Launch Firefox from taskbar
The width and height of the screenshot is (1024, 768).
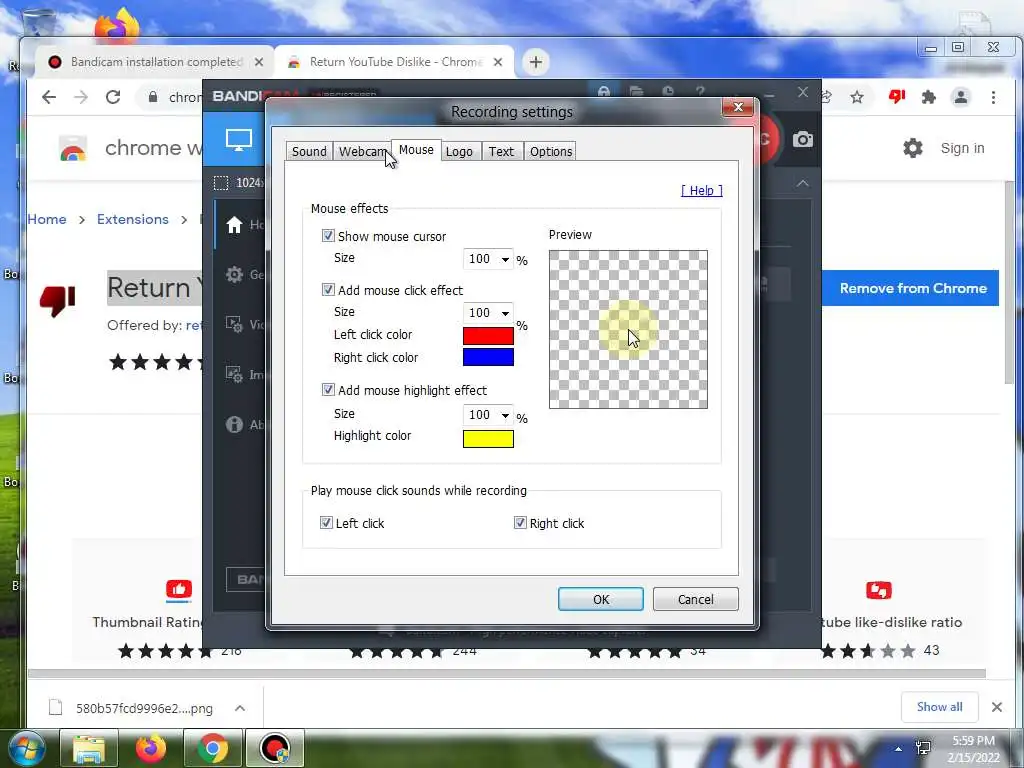coord(151,748)
